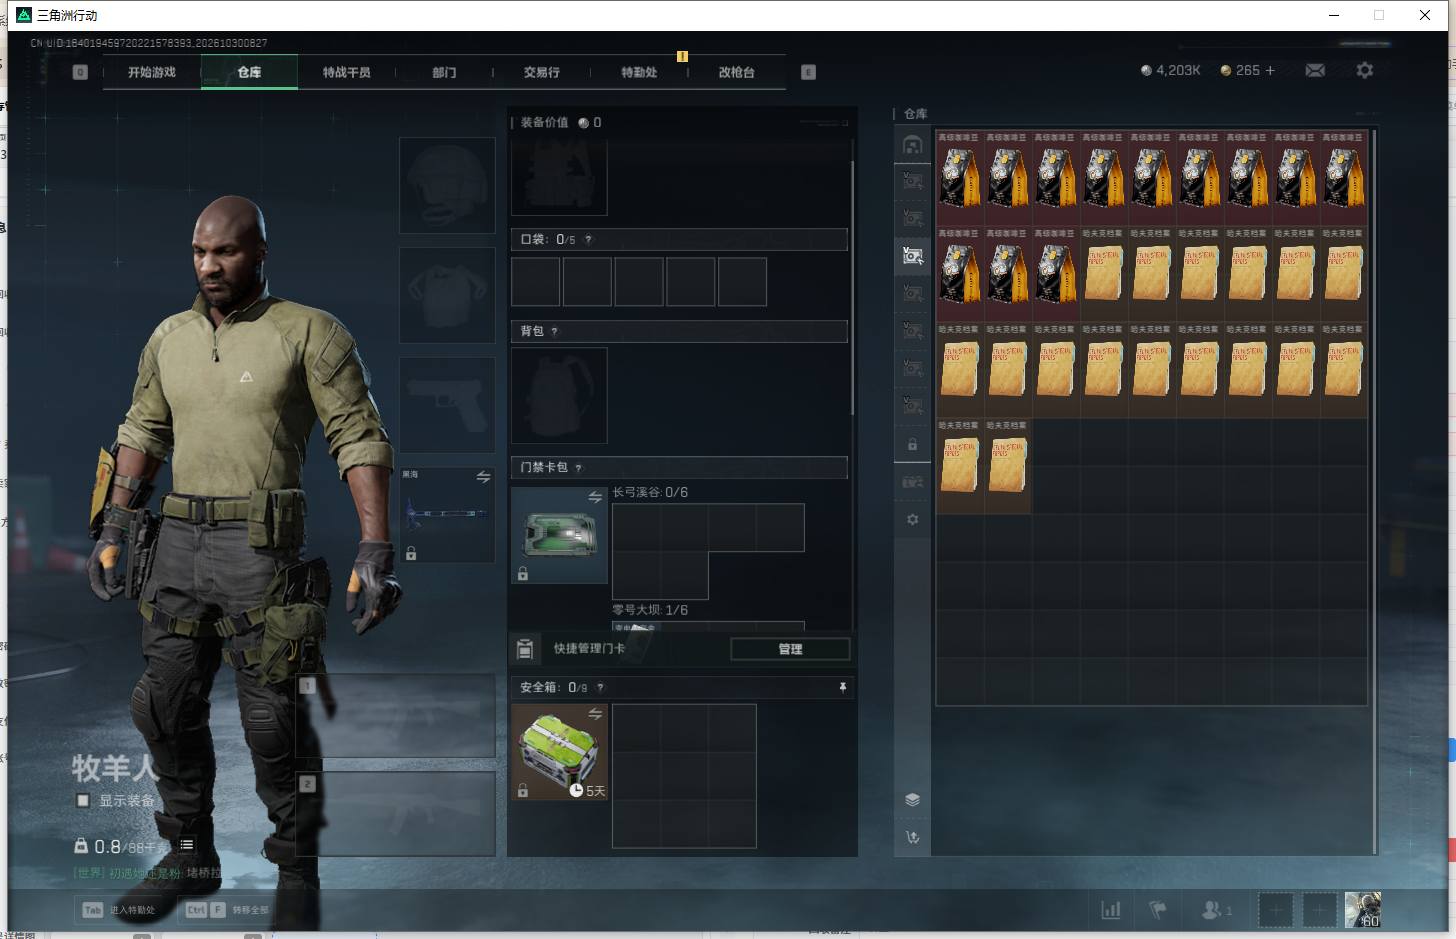Switch to the 开始游戏 tab
1456x939 pixels.
(x=152, y=72)
